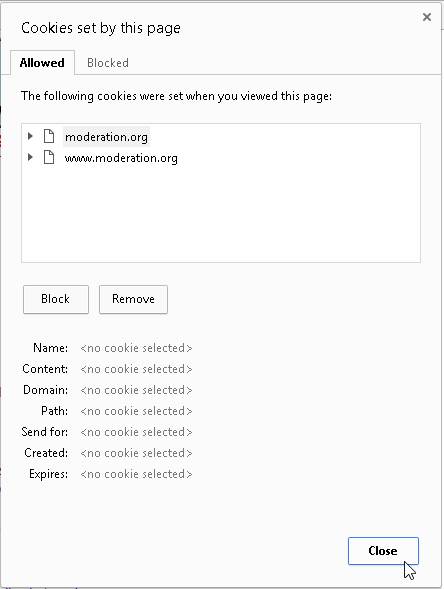The image size is (444, 589).
Task: Click the Created field placeholder value
Action: pyautogui.click(x=136, y=453)
